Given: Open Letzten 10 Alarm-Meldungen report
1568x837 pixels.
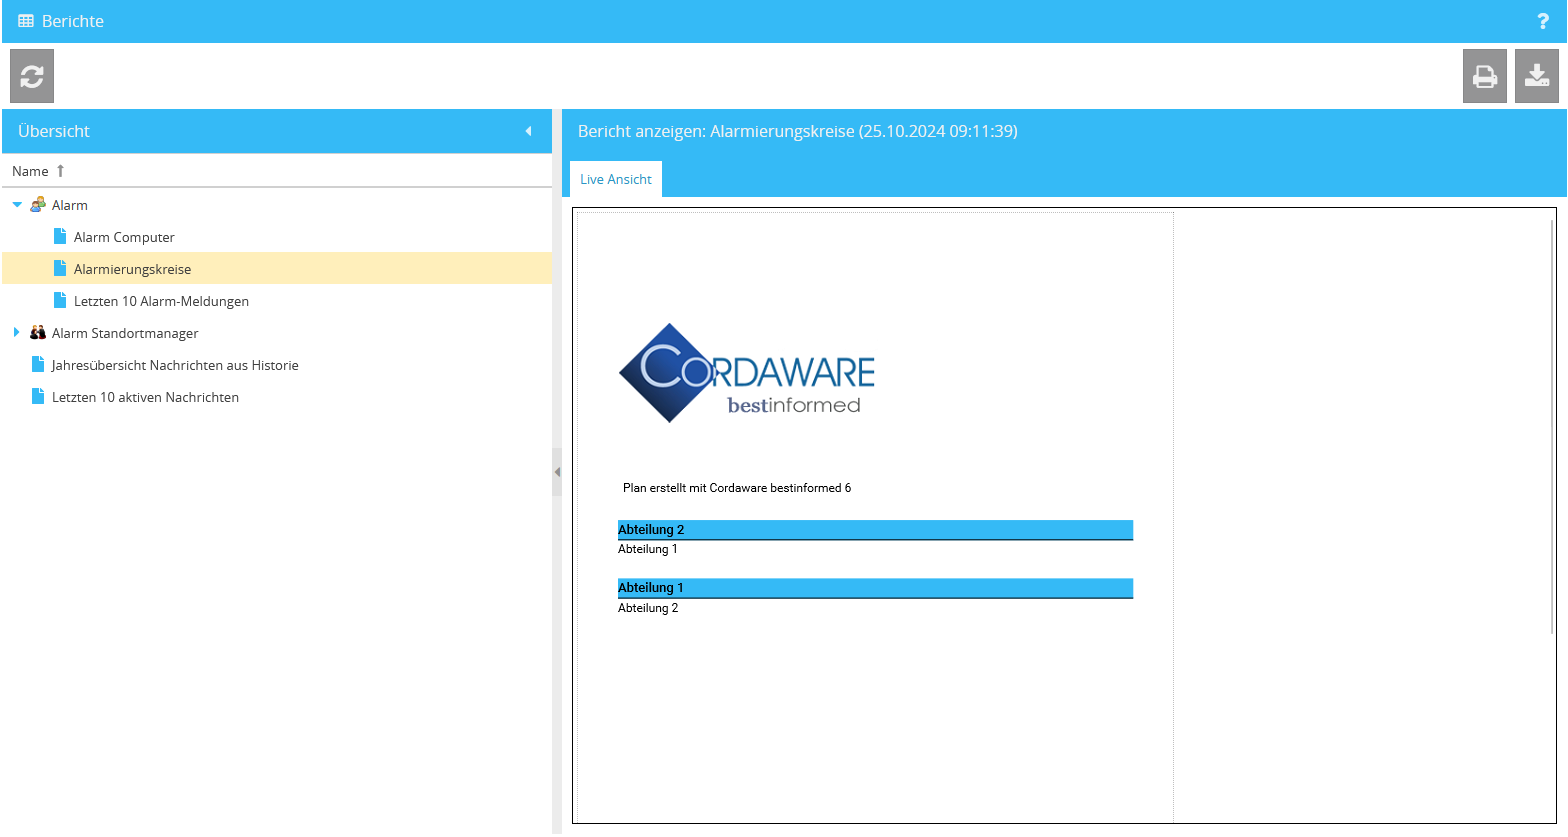Looking at the screenshot, I should (161, 301).
